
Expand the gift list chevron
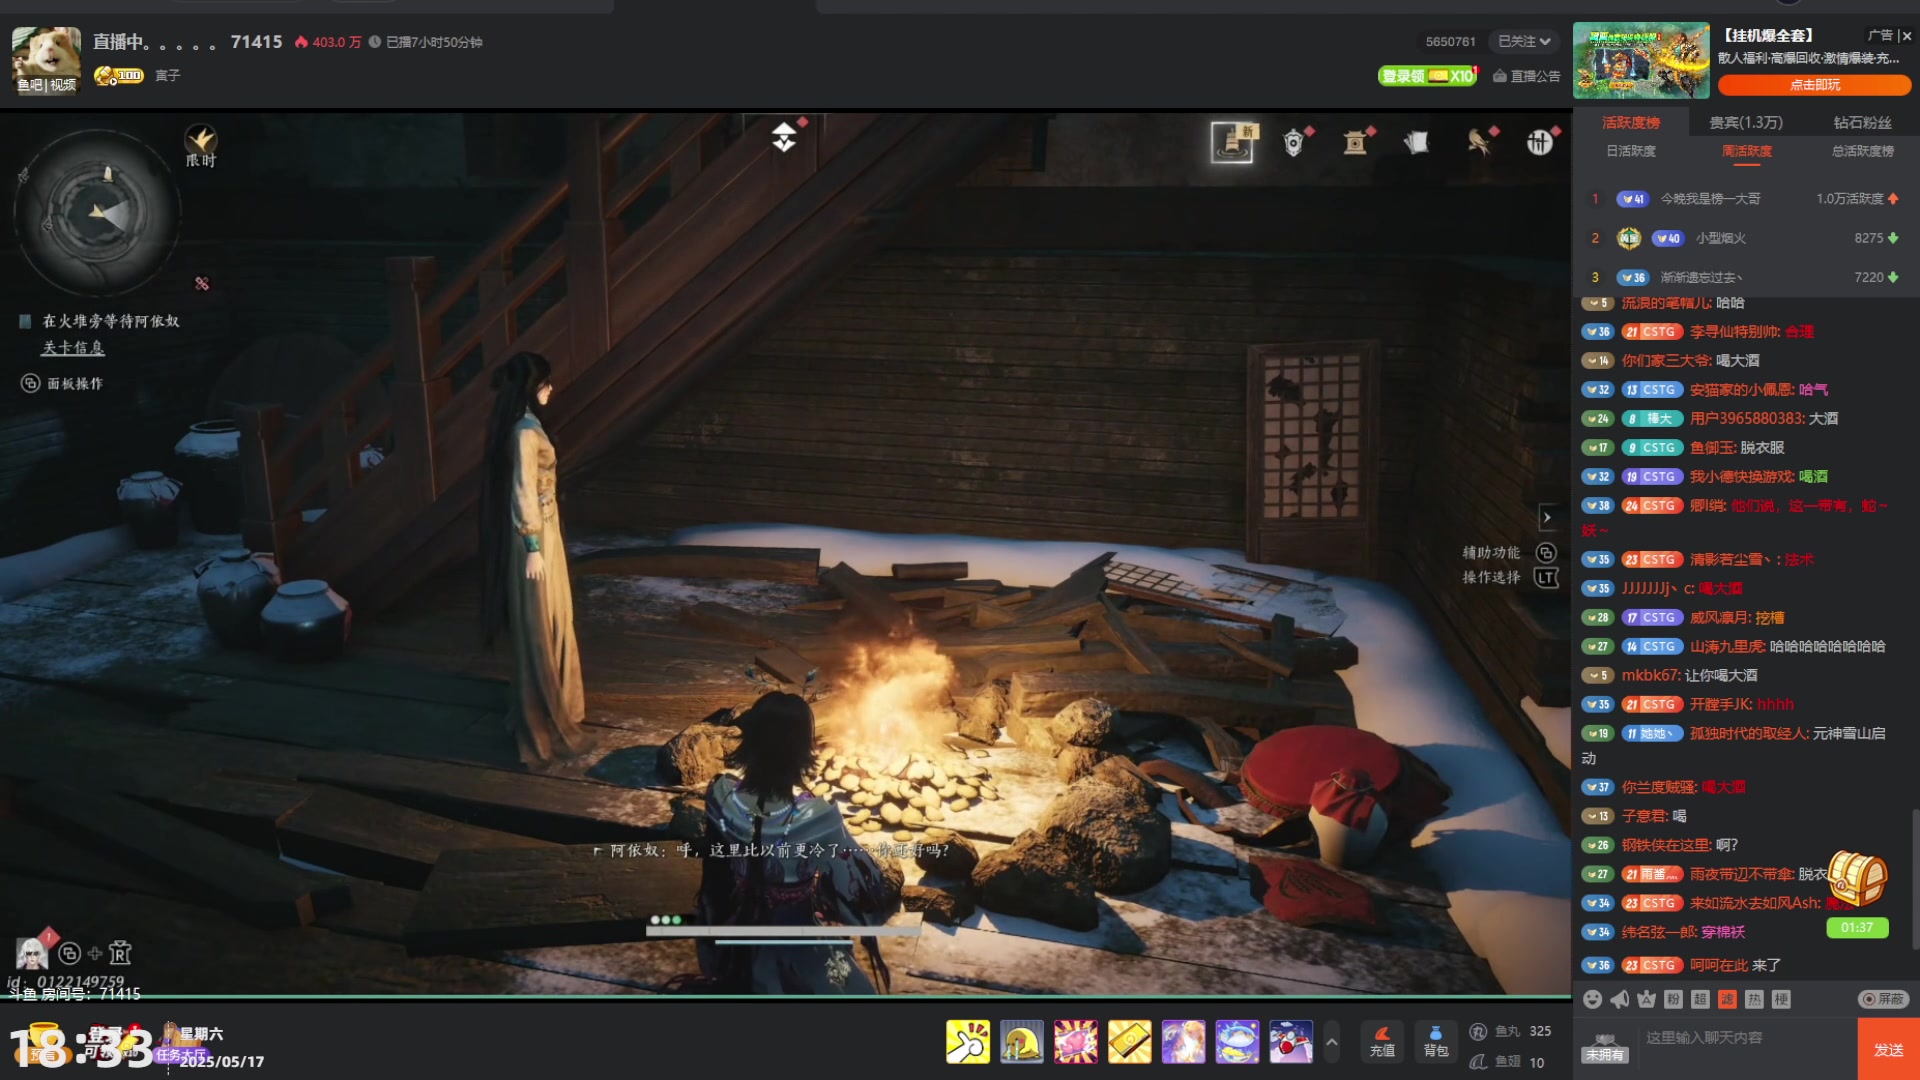(x=1332, y=1042)
